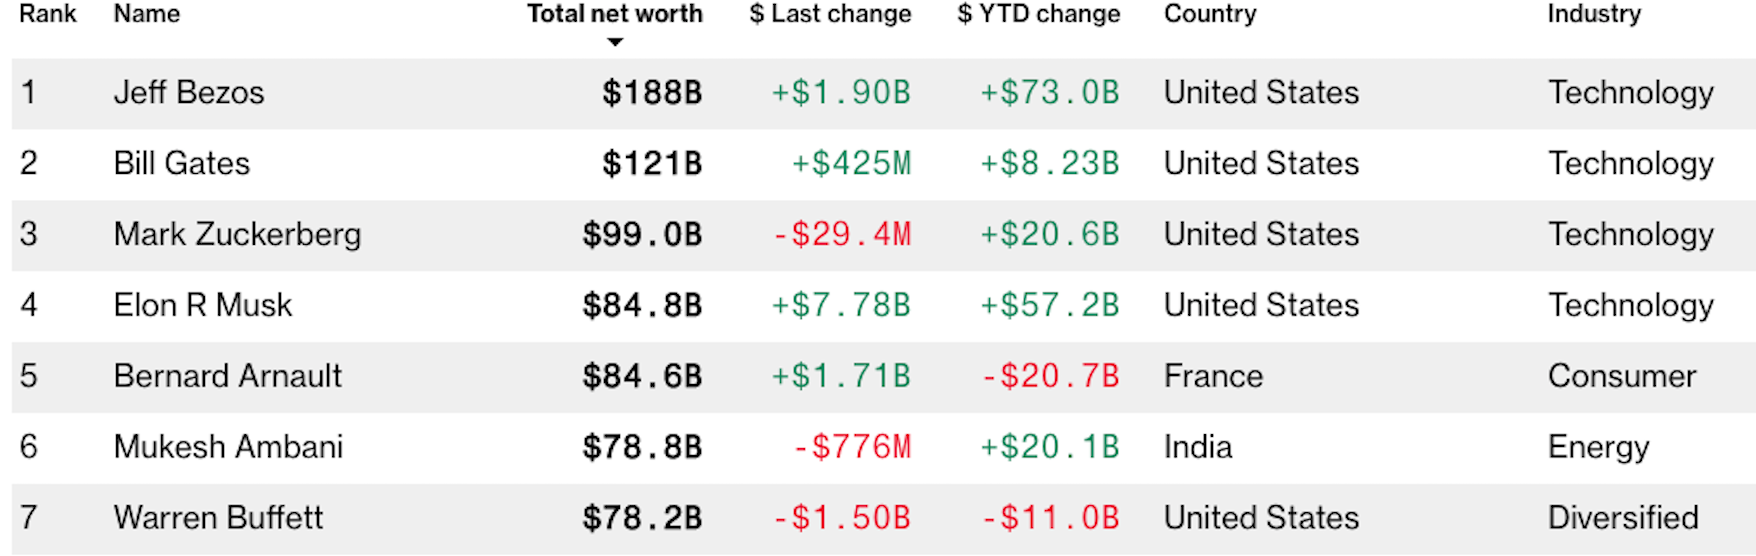Sort by $ Last change column

pos(830,14)
